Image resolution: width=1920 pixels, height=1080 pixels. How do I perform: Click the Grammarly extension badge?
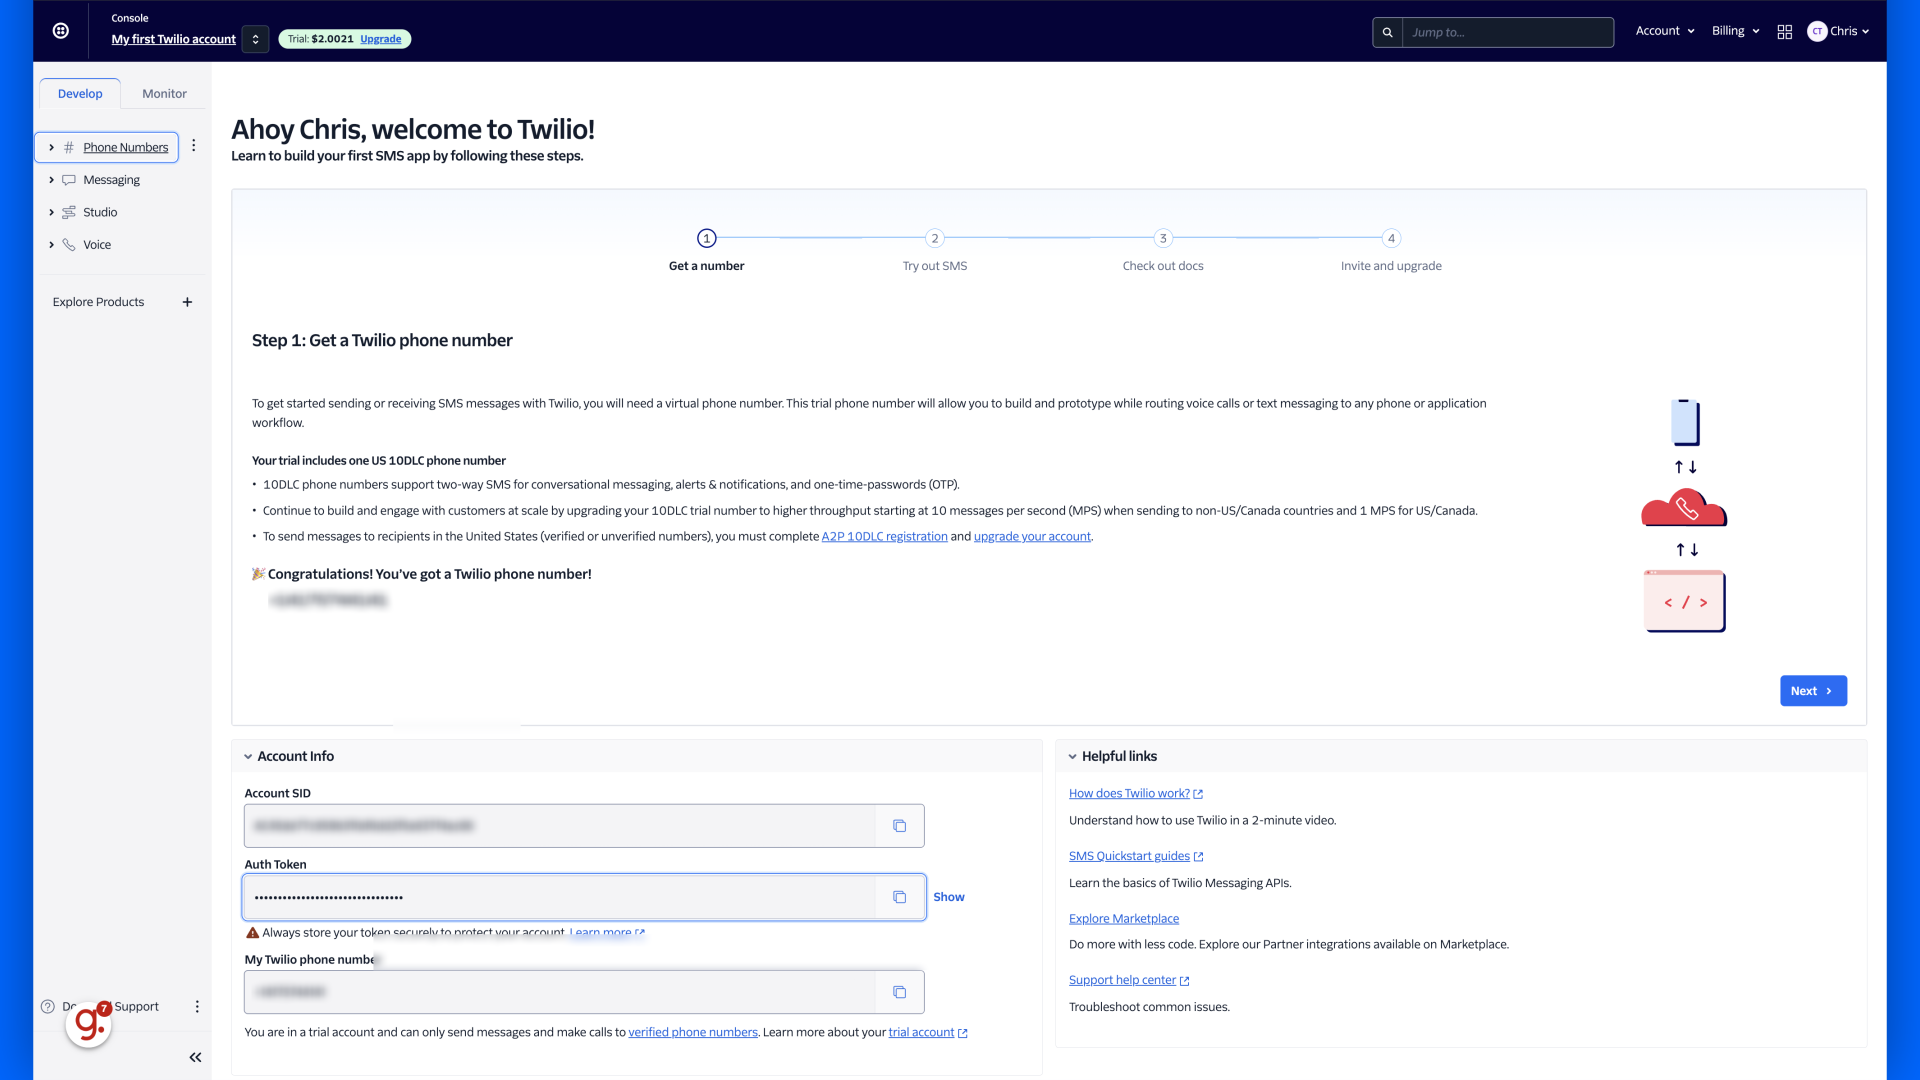click(89, 1024)
